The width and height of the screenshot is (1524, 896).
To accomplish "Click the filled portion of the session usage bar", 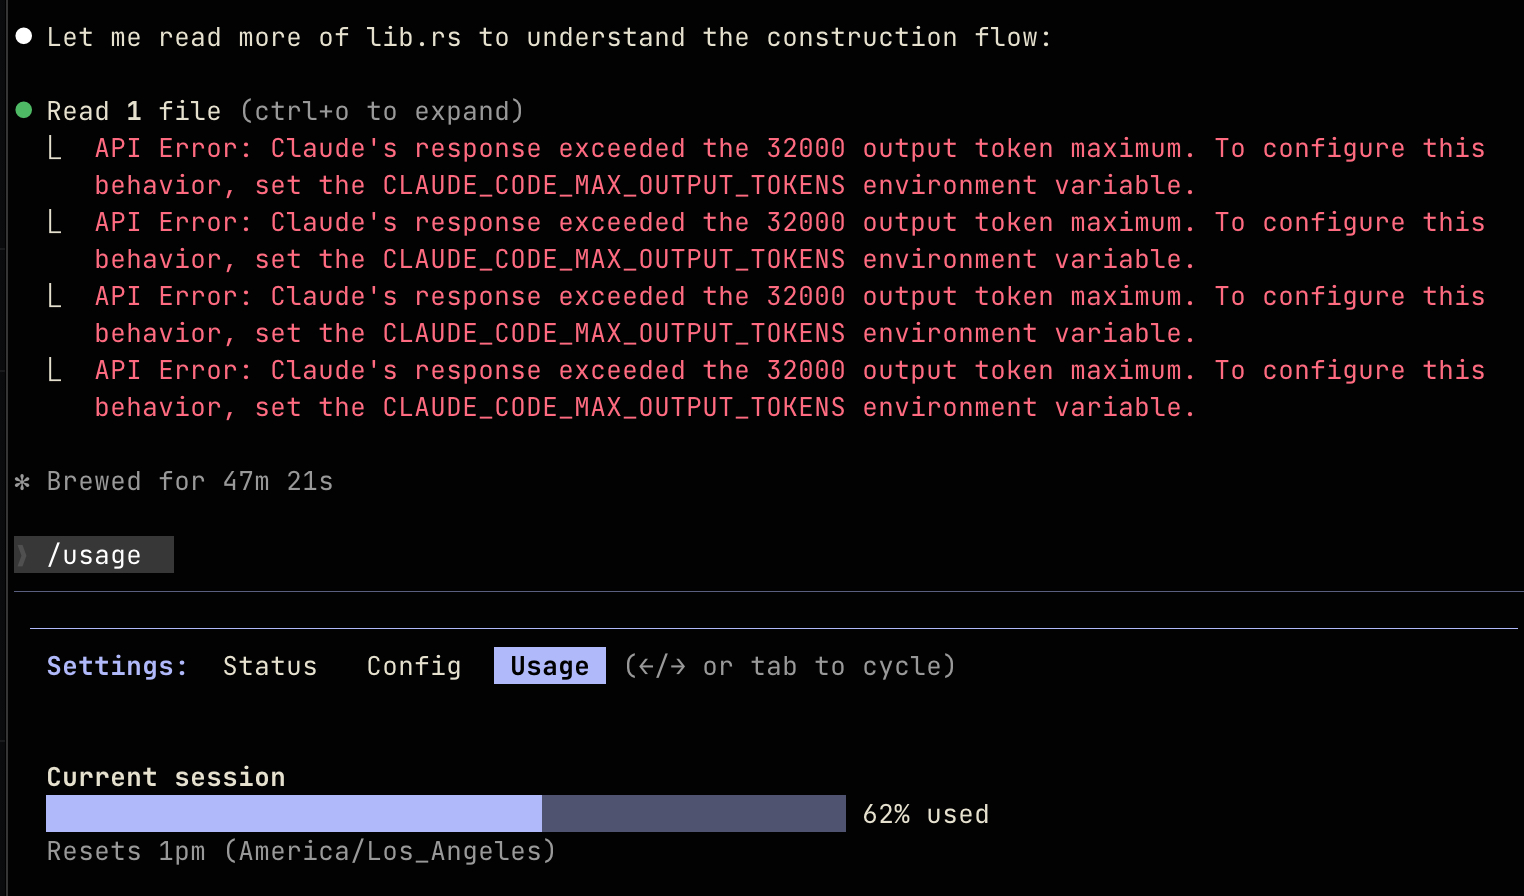I will pos(293,814).
